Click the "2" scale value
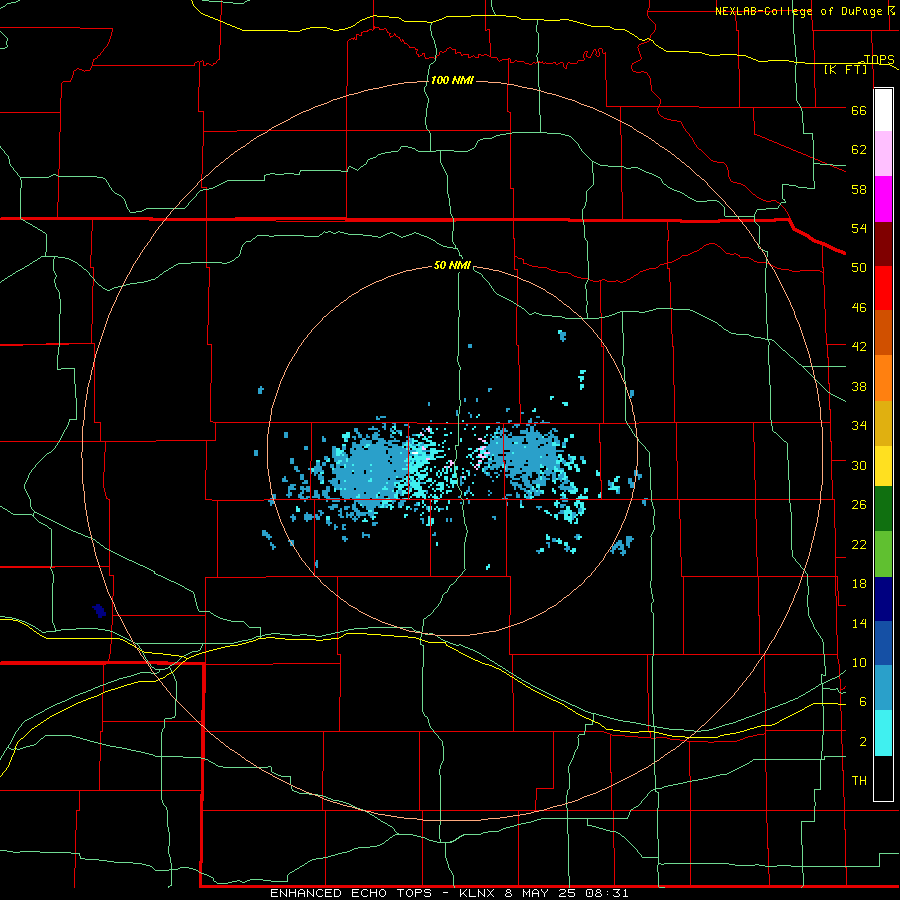The height and width of the screenshot is (900, 900). 863,742
